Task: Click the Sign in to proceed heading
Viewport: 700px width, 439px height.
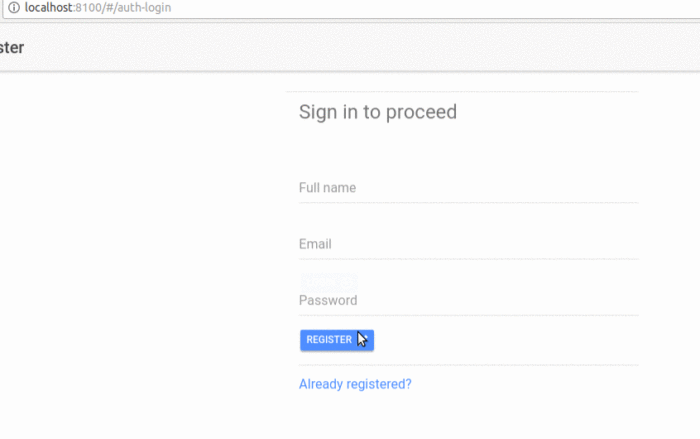Action: [377, 112]
